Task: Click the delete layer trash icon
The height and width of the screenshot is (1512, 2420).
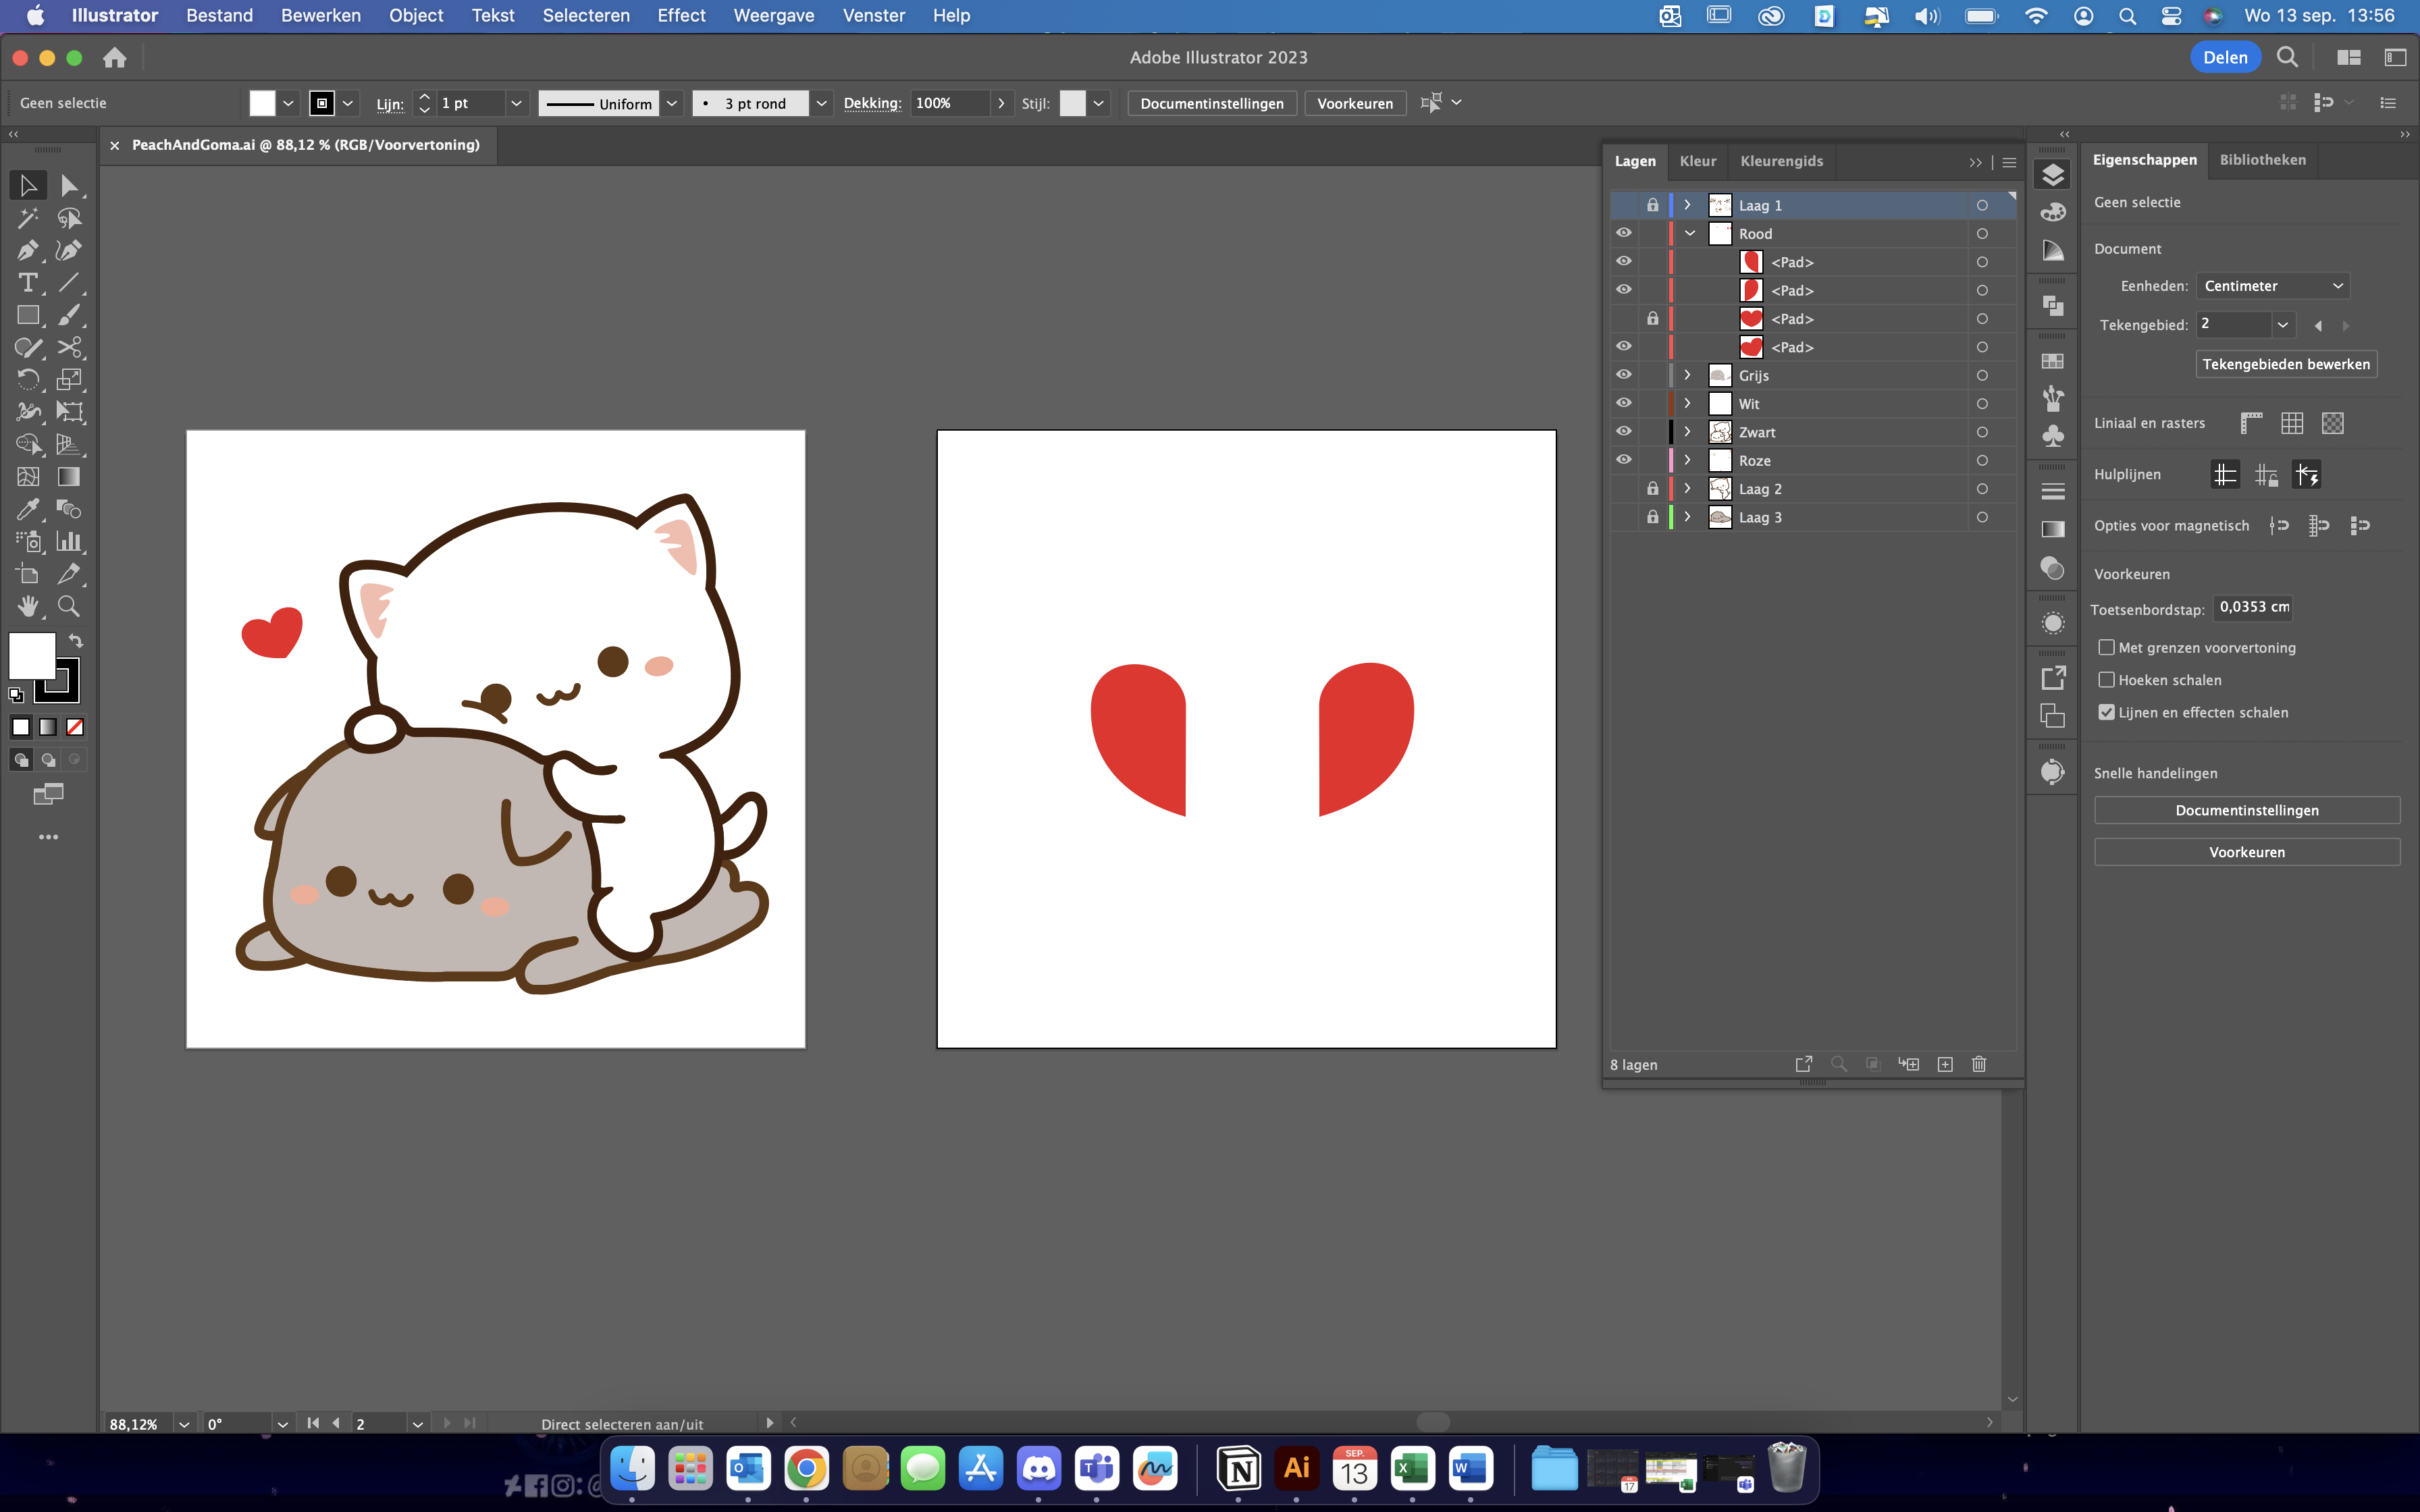Action: point(1978,1064)
